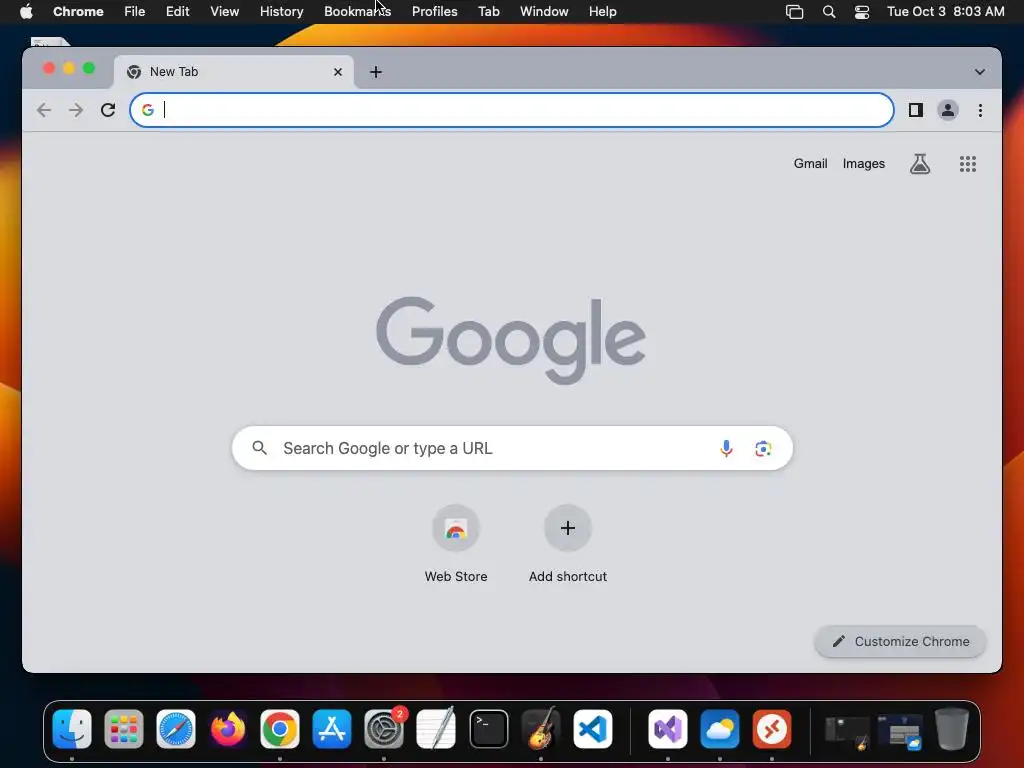The image size is (1024, 768).
Task: Open Launchpad from the Dock
Action: (x=123, y=729)
